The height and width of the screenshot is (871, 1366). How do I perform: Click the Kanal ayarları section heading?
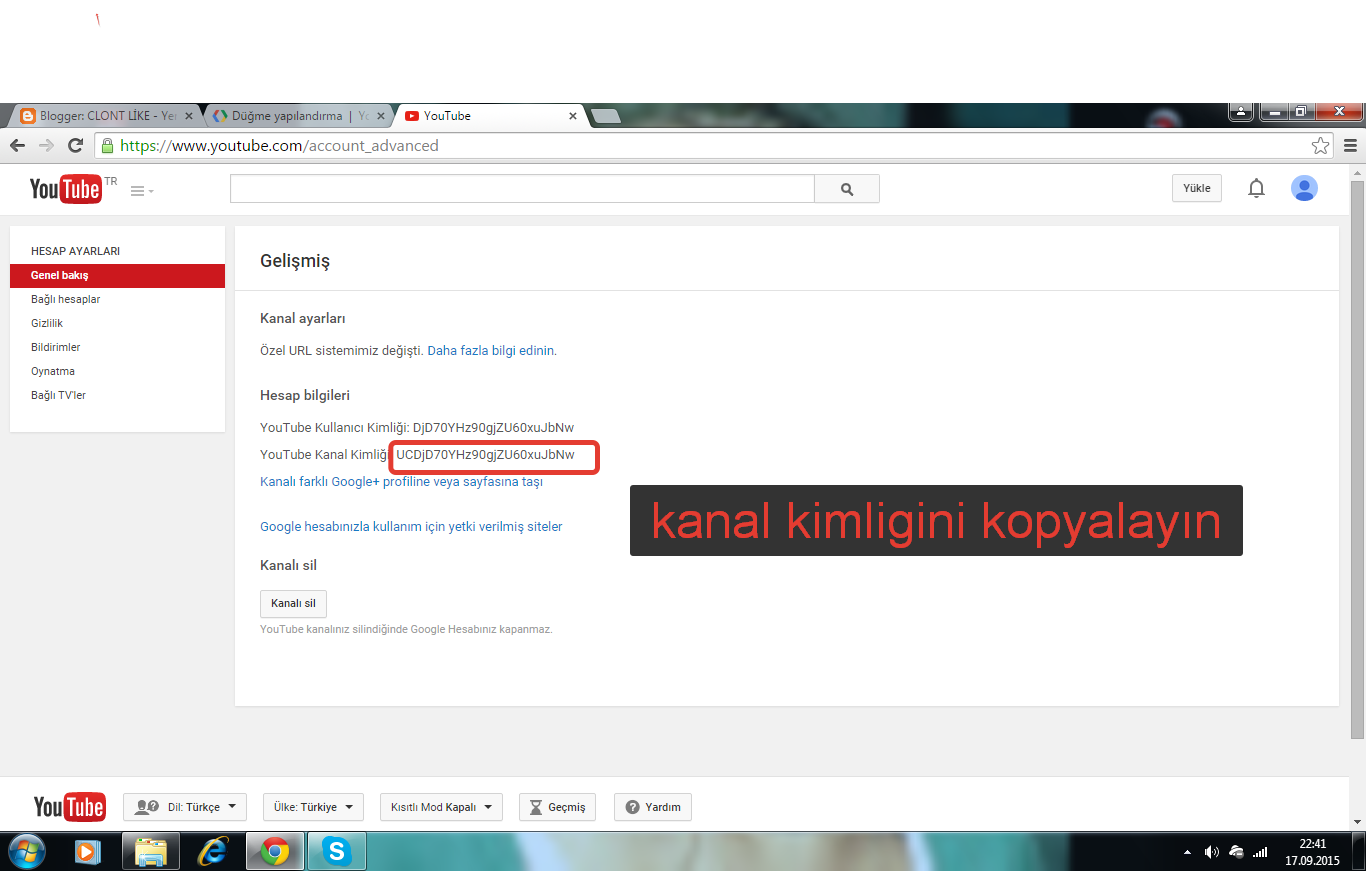(x=303, y=319)
